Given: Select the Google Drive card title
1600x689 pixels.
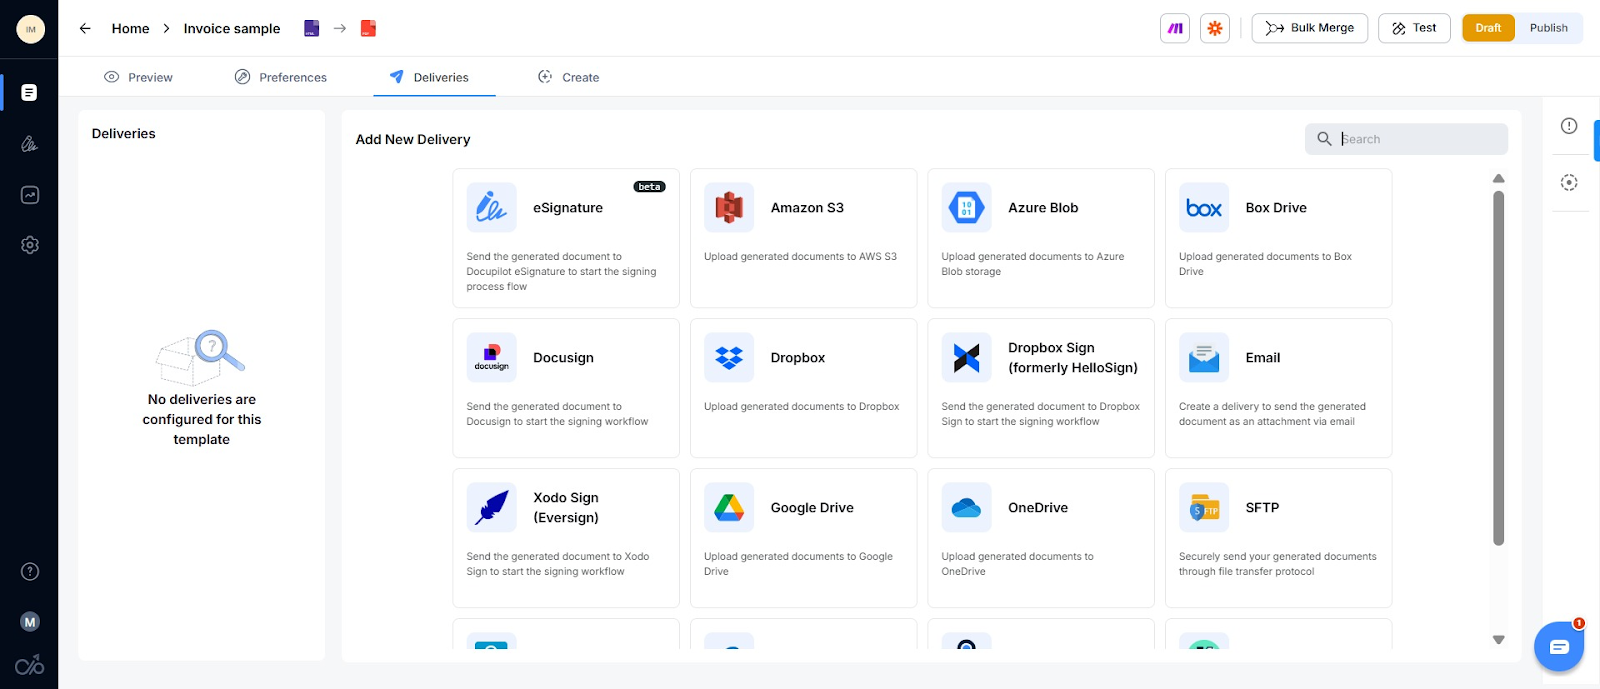Looking at the screenshot, I should [812, 508].
